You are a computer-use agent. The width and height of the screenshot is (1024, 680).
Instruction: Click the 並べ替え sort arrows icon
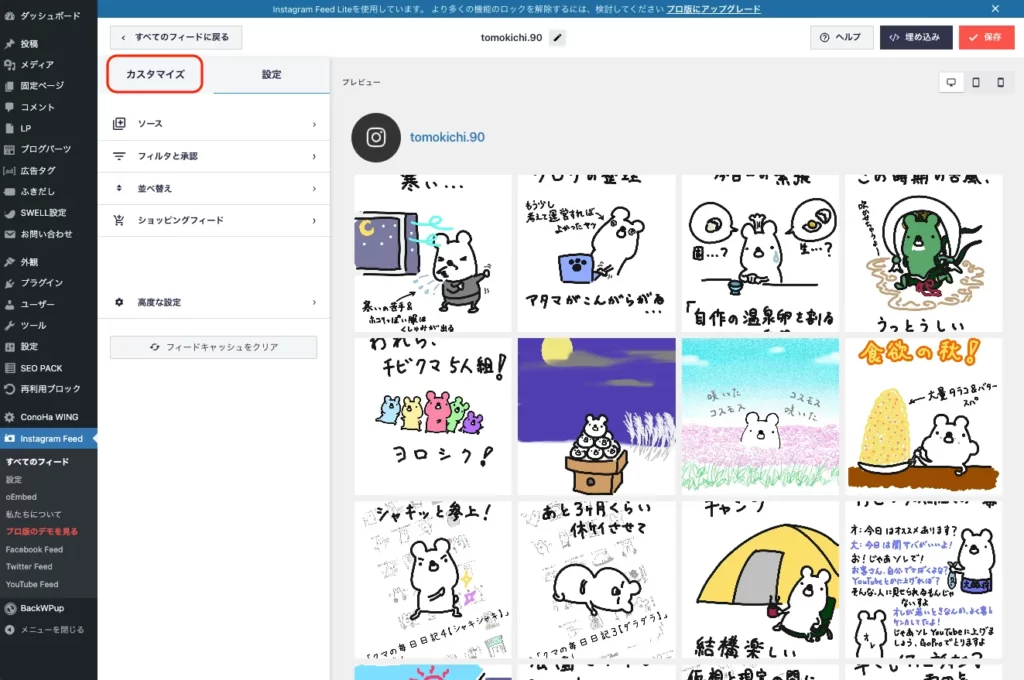[x=119, y=188]
